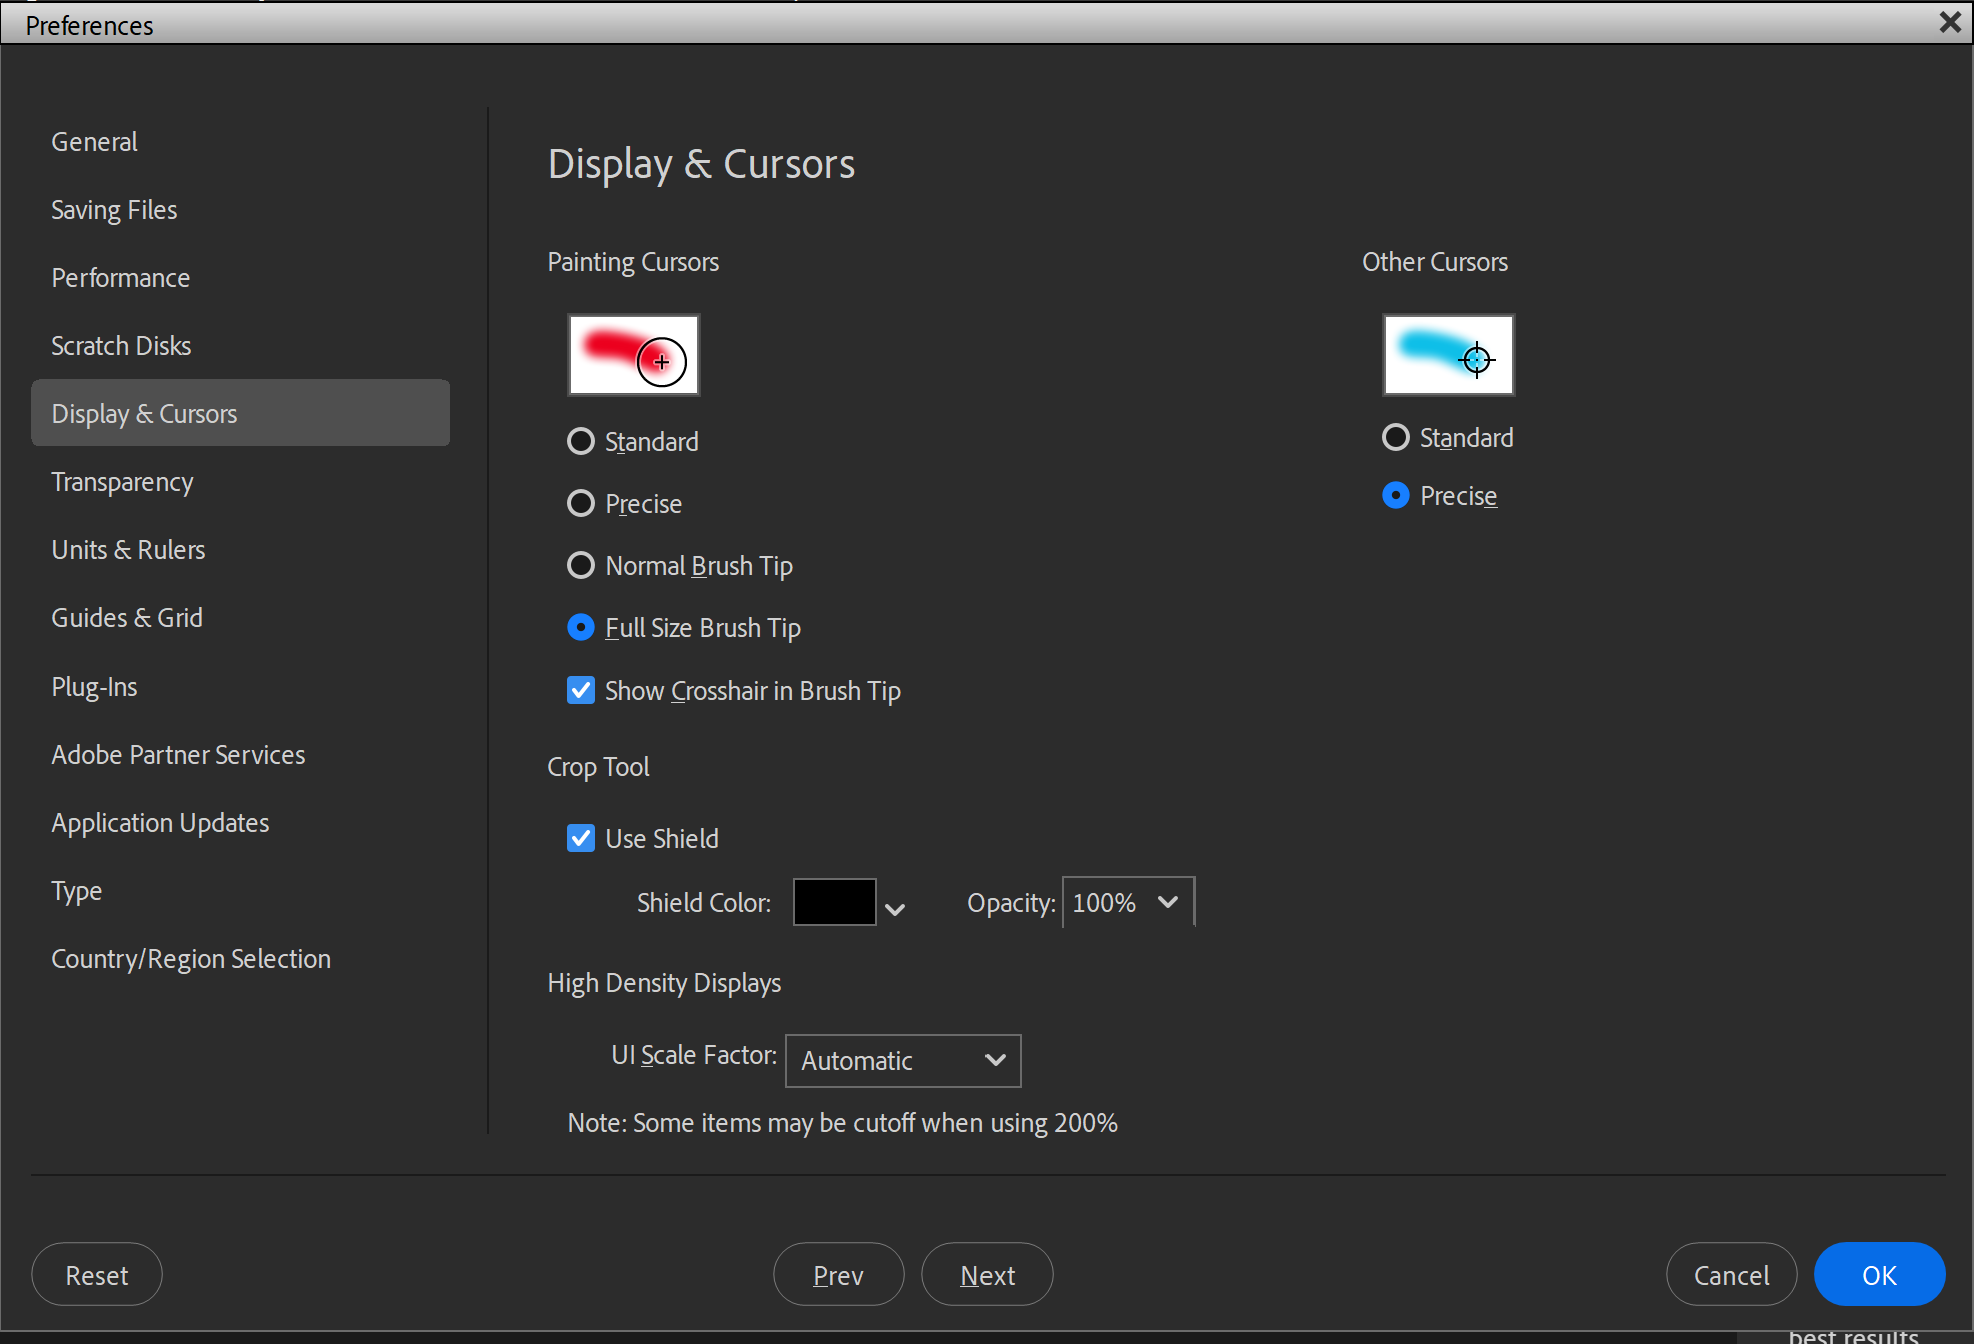Click the black Shield Color swatch
The height and width of the screenshot is (1344, 1974).
click(x=833, y=901)
